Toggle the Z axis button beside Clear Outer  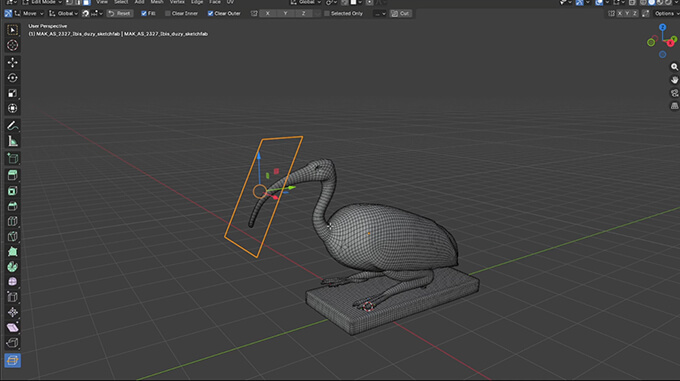303,13
